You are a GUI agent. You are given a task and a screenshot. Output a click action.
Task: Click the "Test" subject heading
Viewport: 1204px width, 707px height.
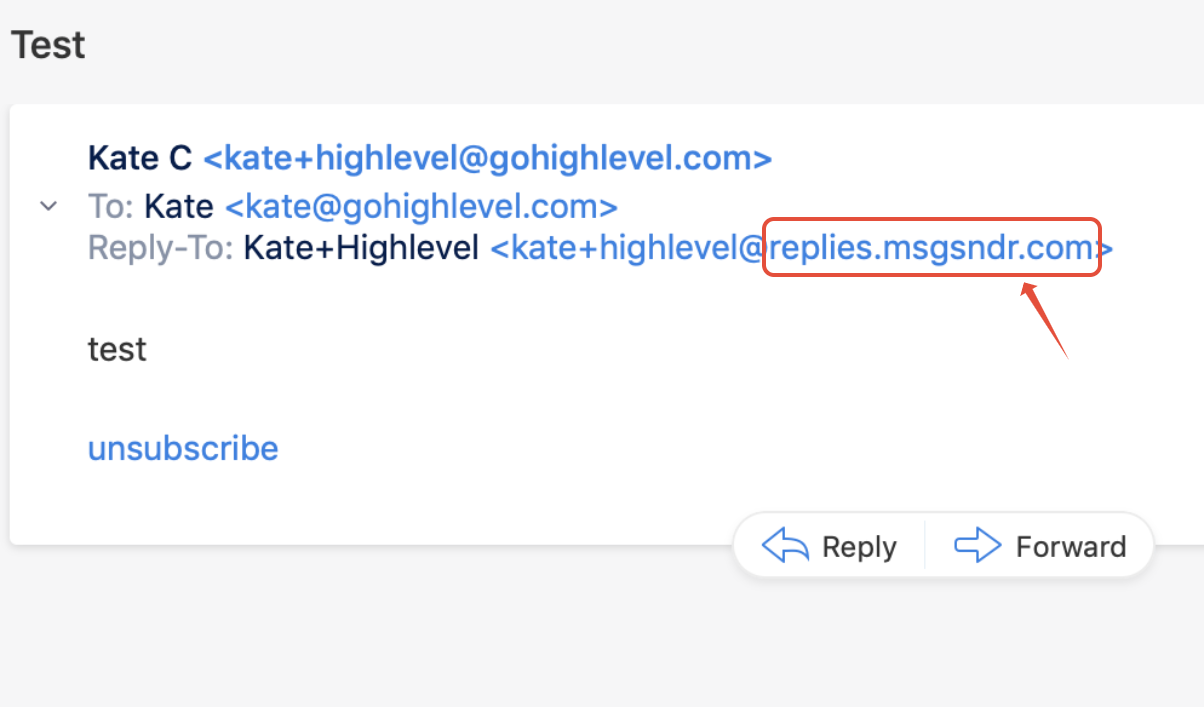[x=48, y=45]
